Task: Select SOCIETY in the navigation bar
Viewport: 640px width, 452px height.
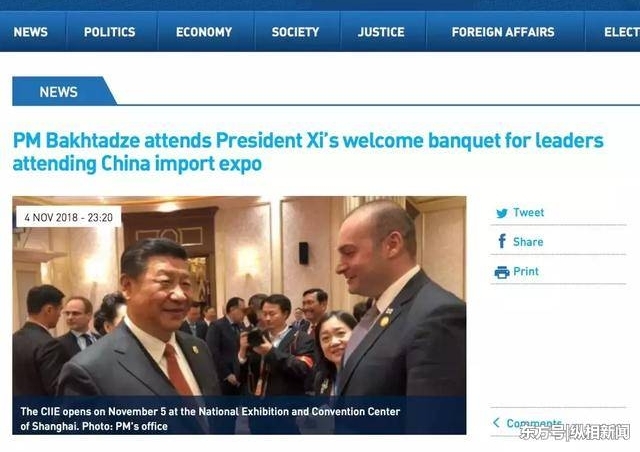Action: tap(295, 32)
